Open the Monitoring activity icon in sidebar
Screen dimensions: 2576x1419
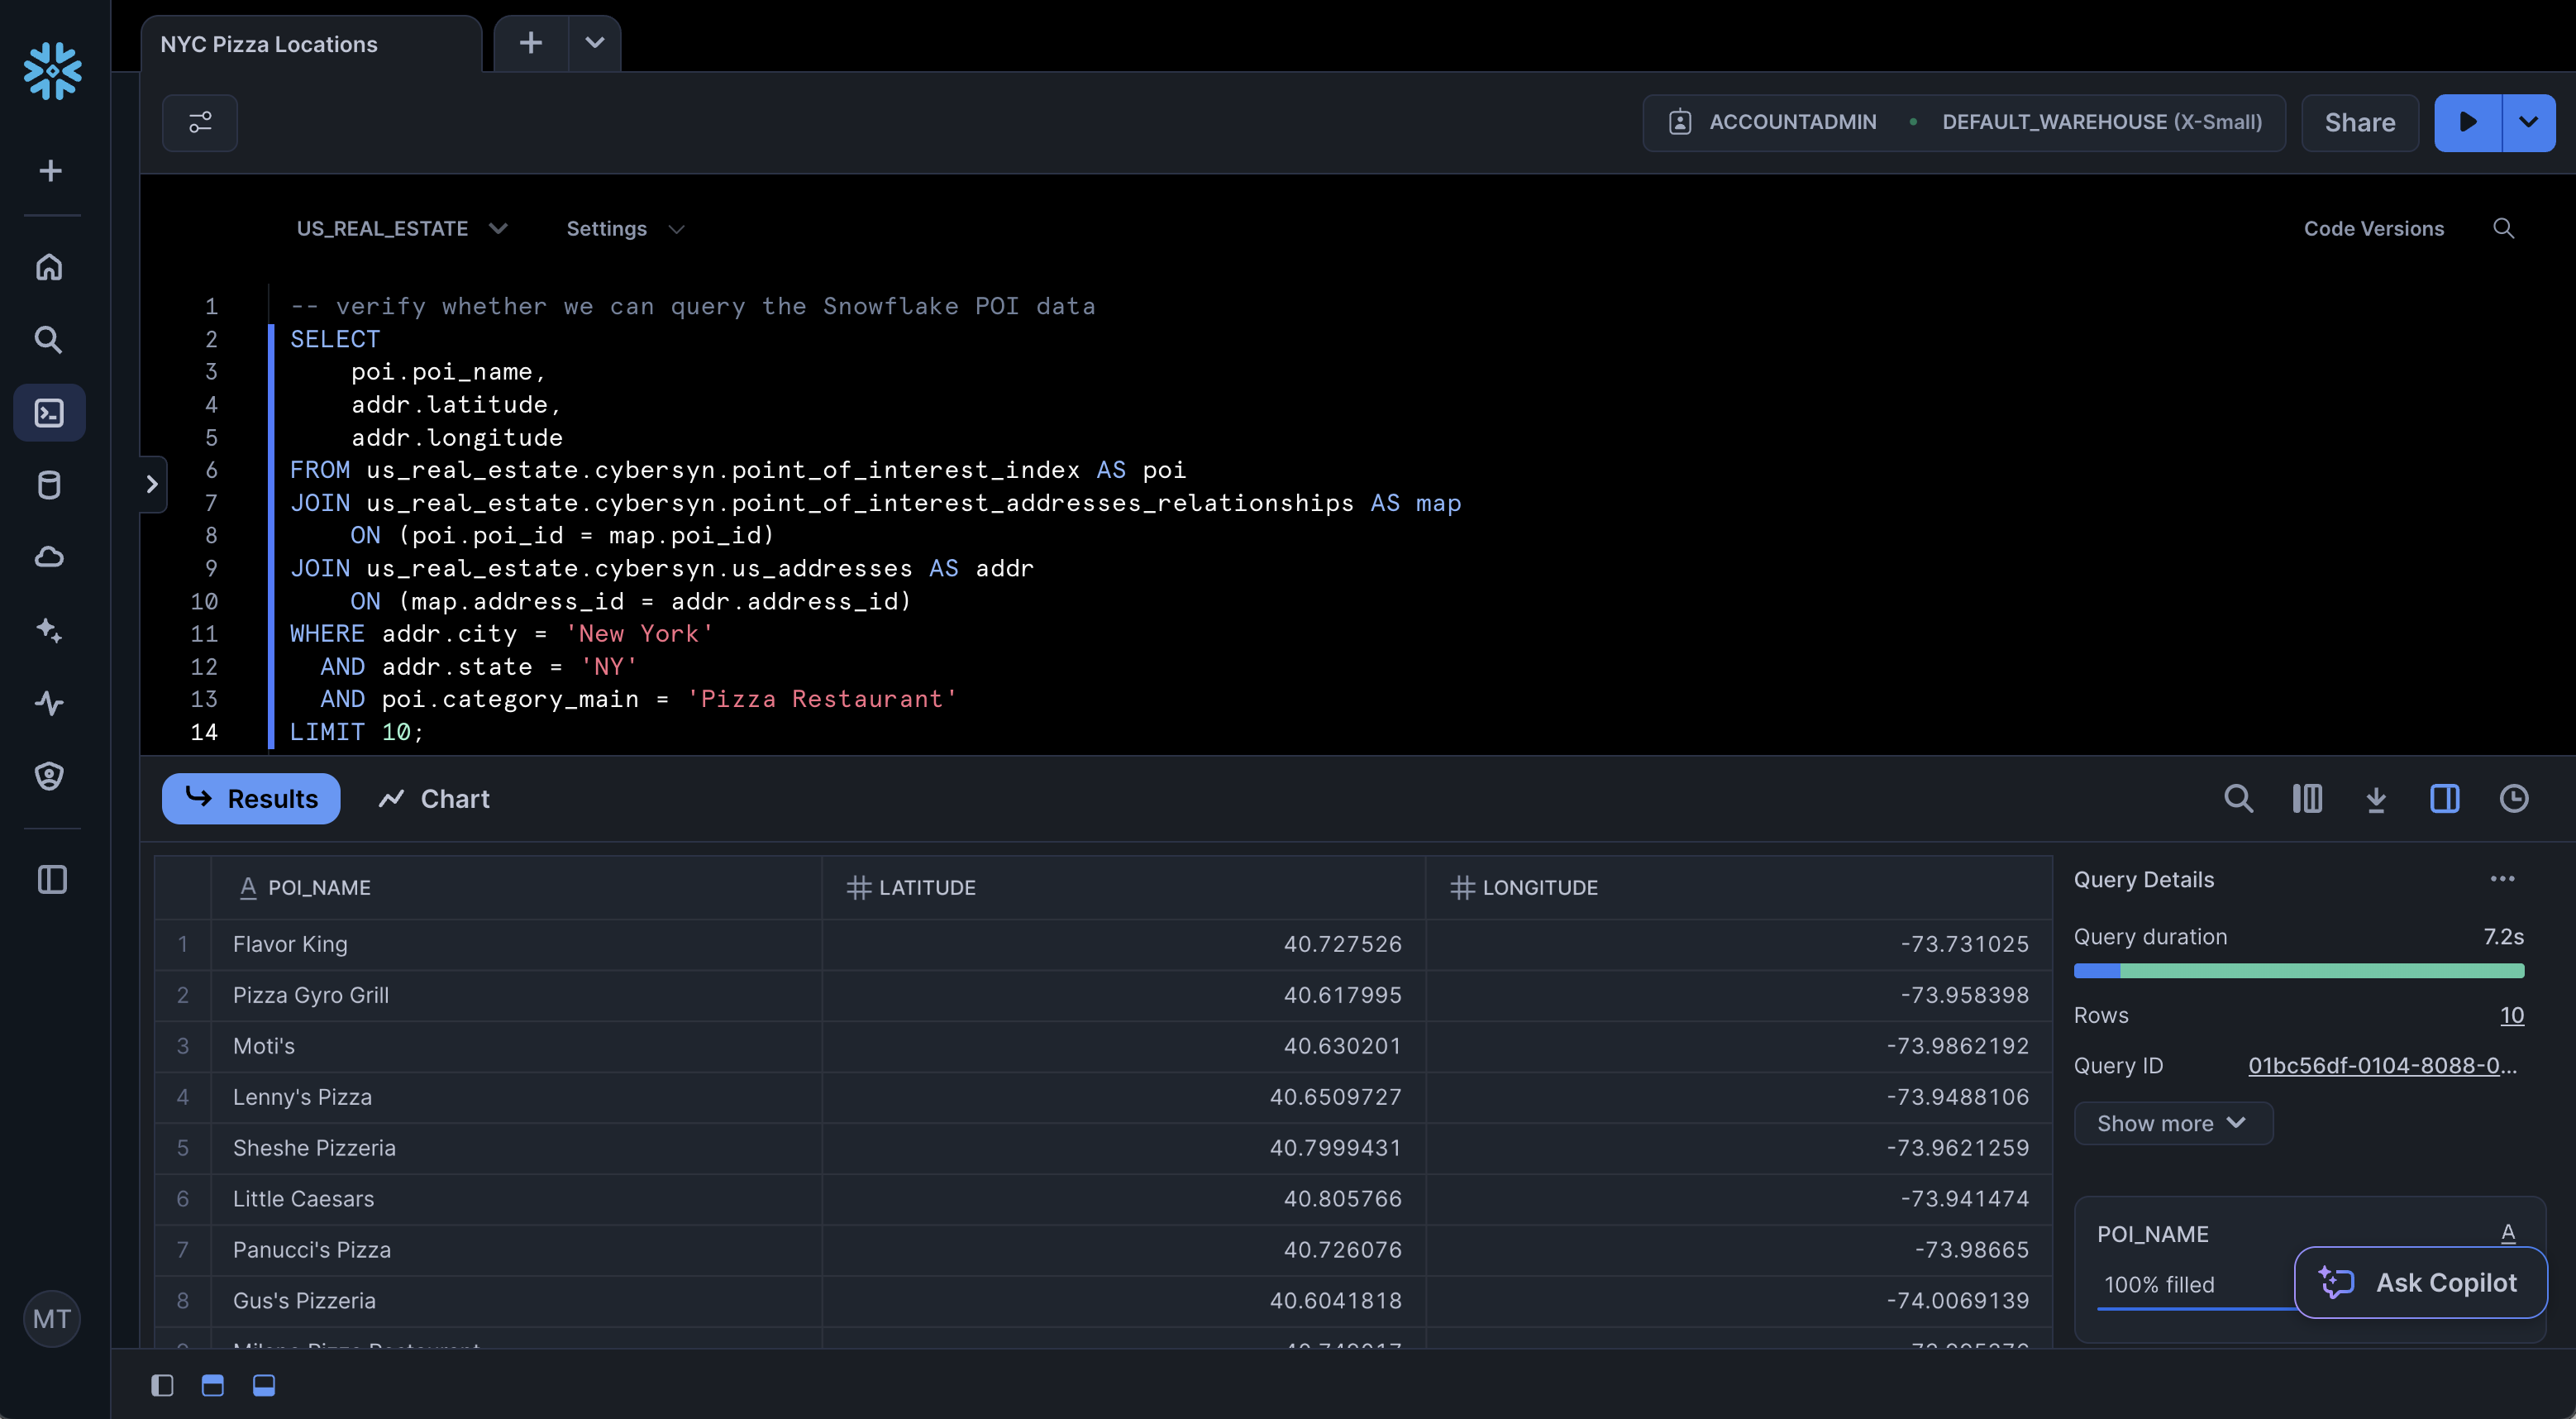[49, 703]
